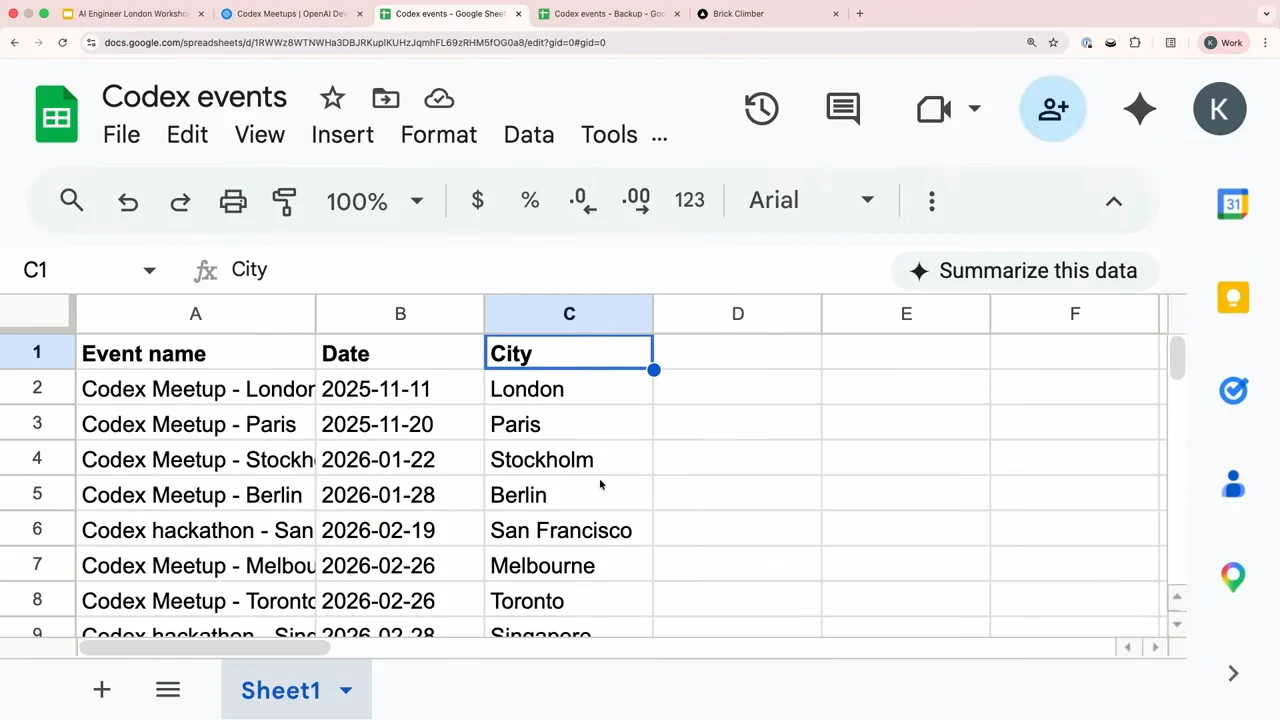The width and height of the screenshot is (1280, 720).
Task: Open the comments icon
Action: [x=843, y=109]
